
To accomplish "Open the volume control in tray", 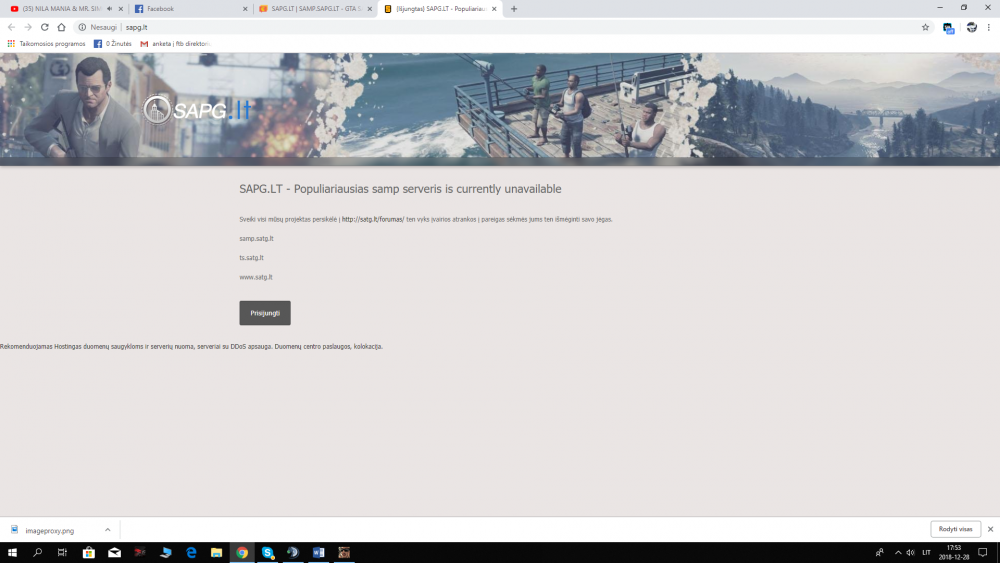I will [911, 553].
